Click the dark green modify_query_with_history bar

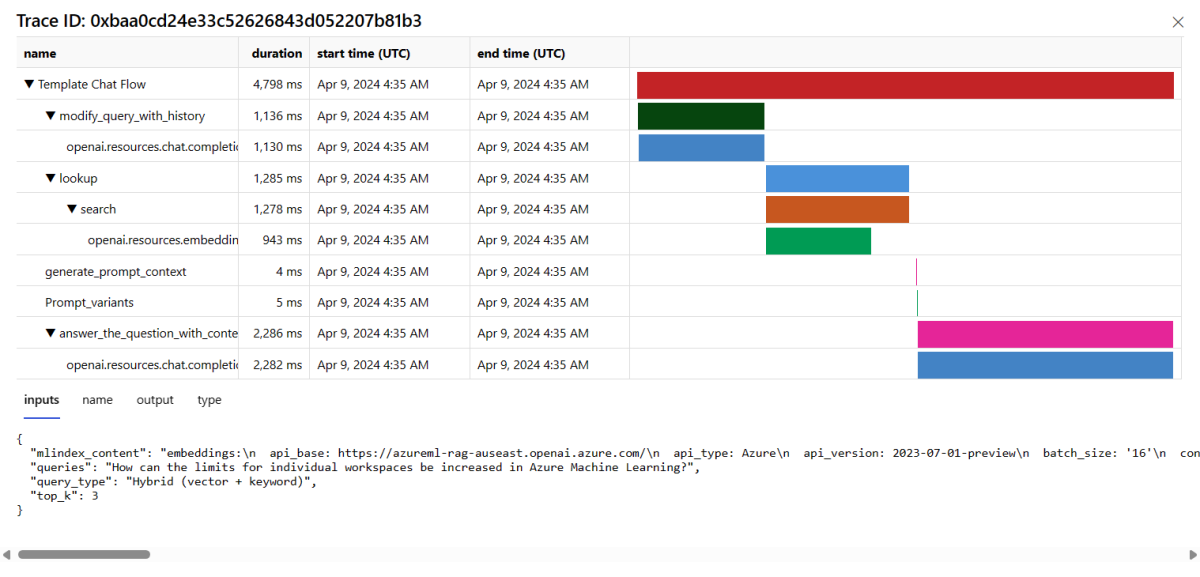700,116
